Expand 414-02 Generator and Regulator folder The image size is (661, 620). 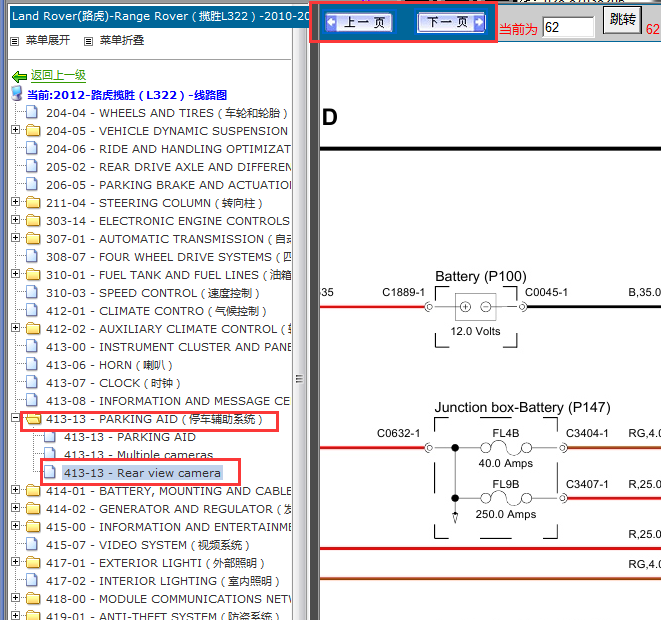point(16,508)
